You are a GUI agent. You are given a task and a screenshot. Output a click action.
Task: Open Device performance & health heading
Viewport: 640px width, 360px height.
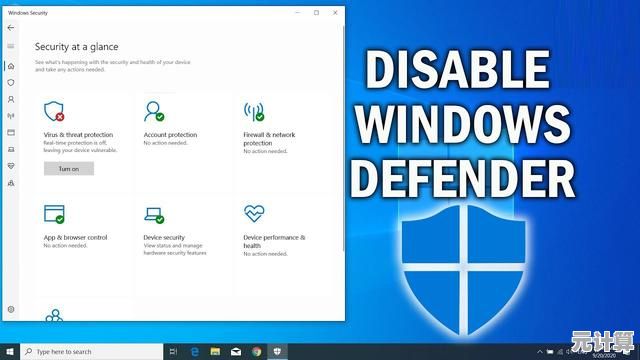[274, 241]
